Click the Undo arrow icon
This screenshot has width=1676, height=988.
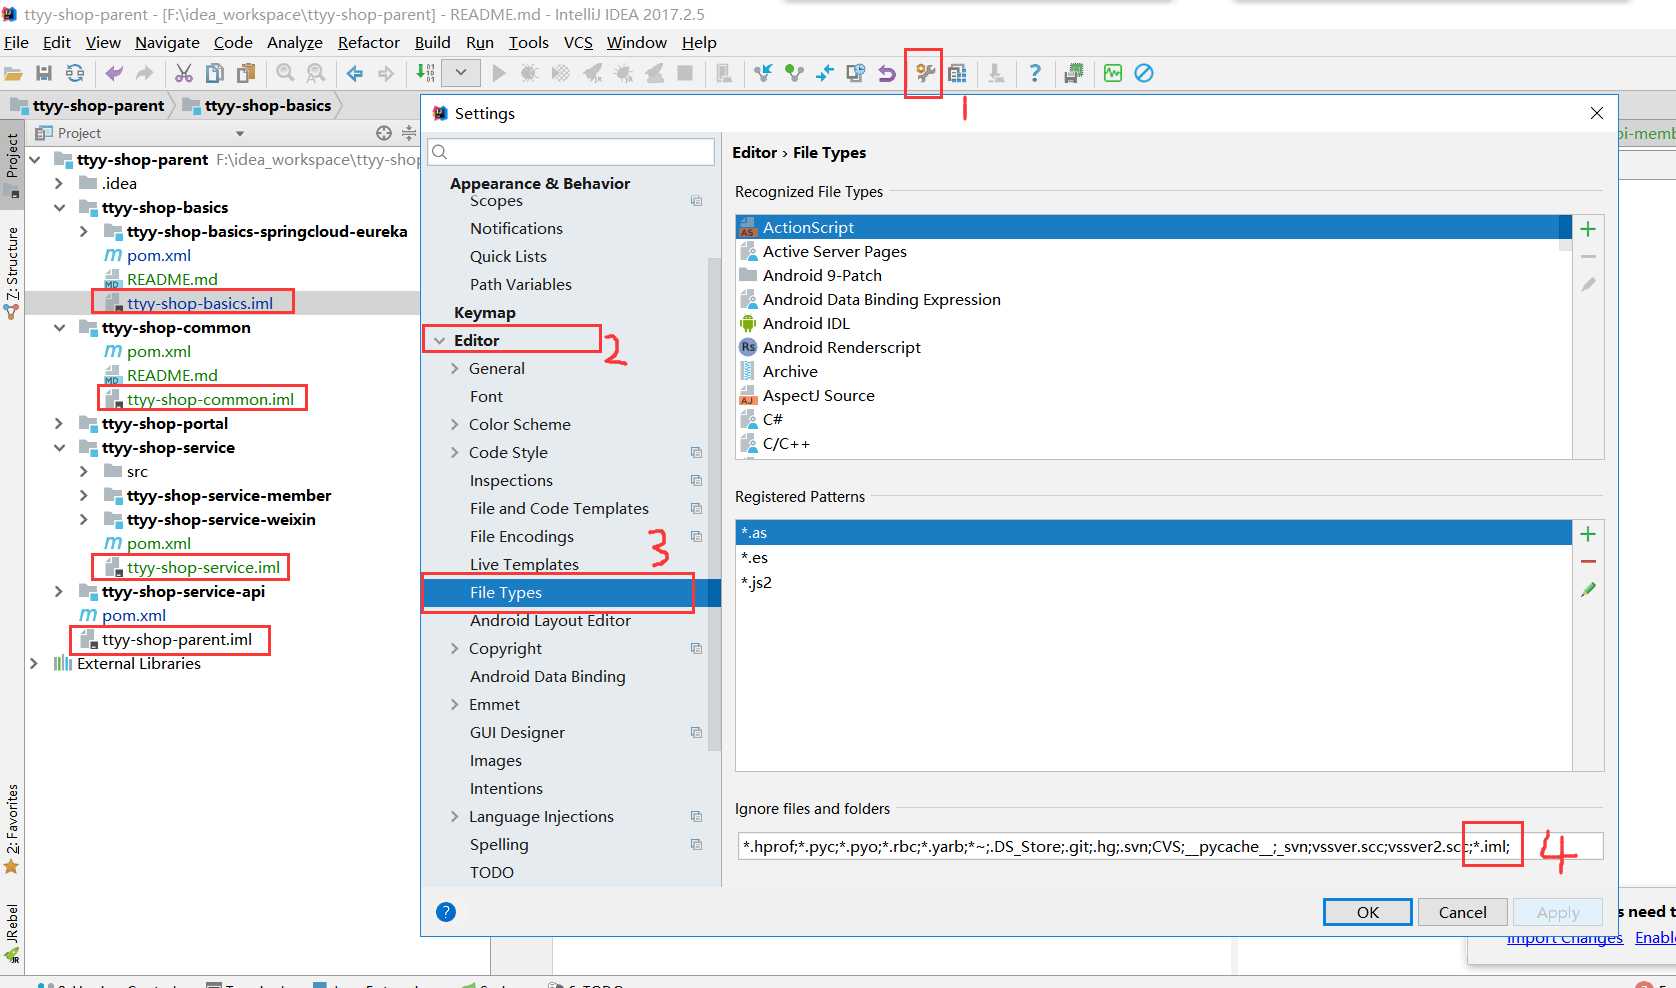click(x=115, y=73)
